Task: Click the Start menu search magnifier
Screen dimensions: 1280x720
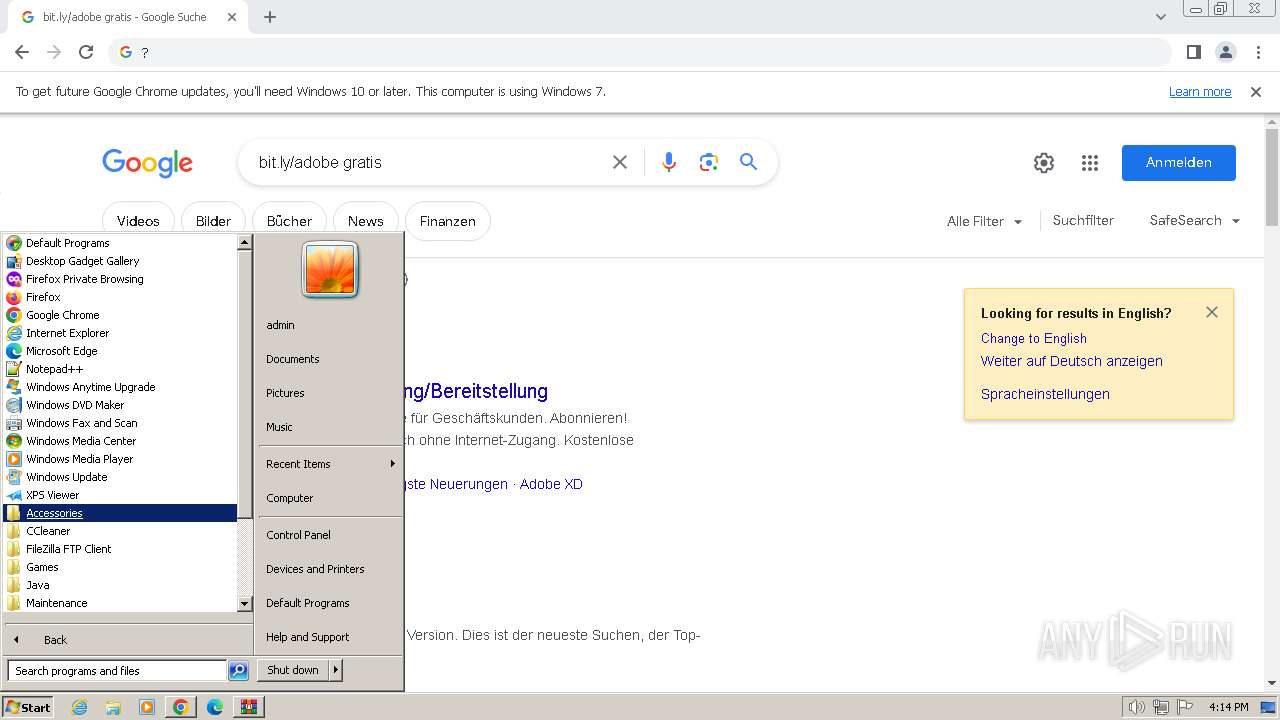Action: 238,671
